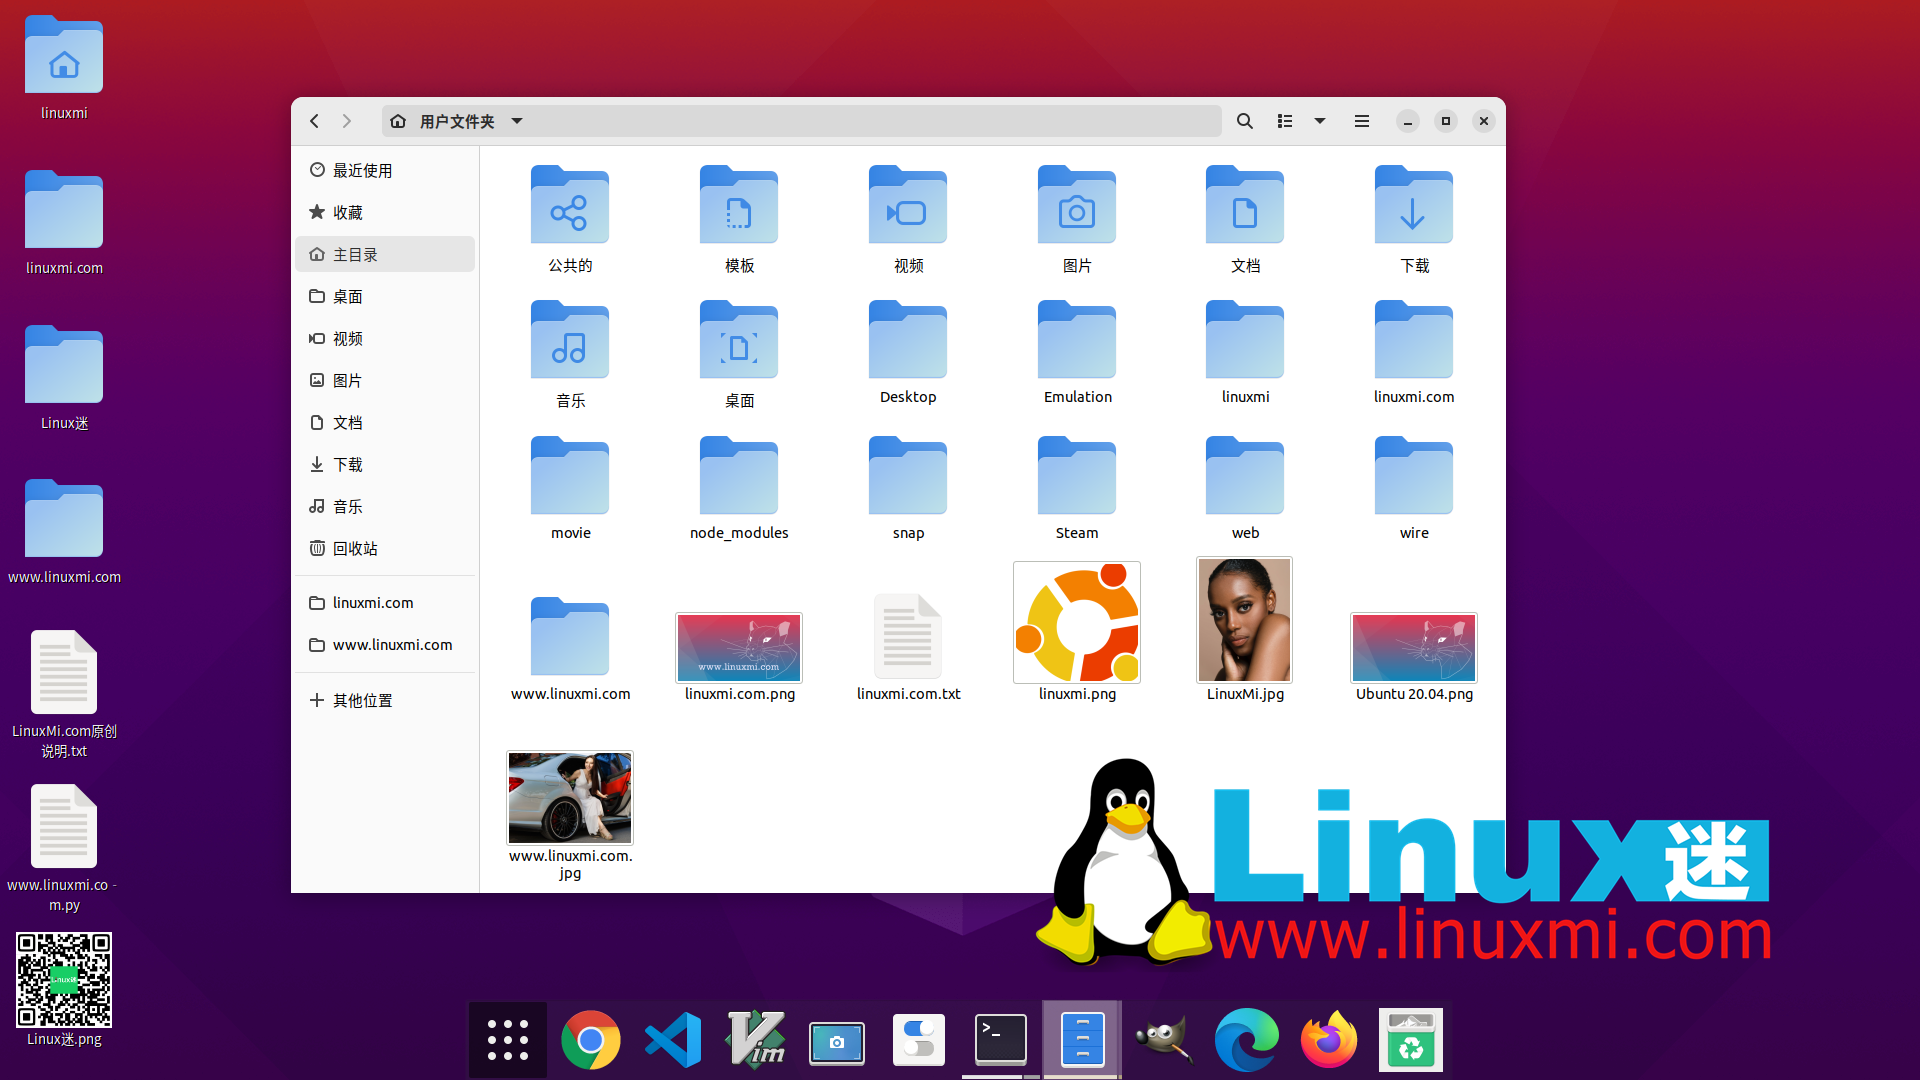Open the hamburger menu in file manager

point(1361,121)
